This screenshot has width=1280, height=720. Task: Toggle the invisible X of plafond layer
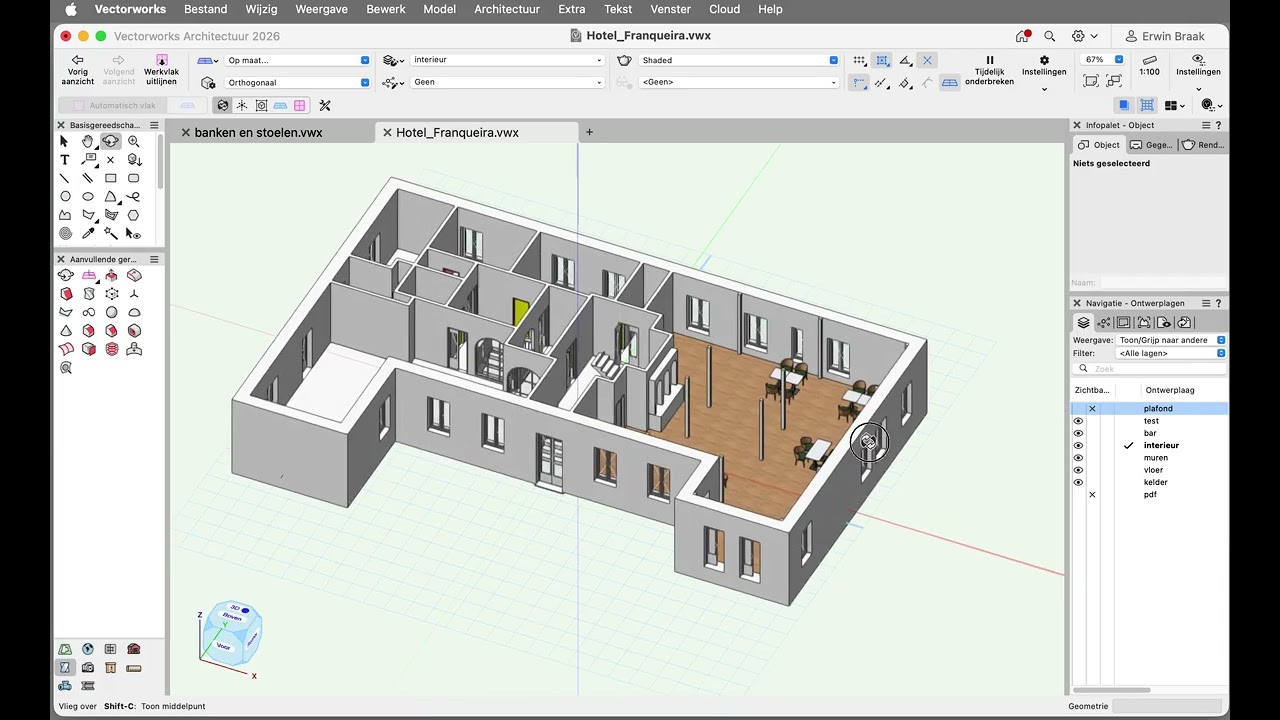(1092, 408)
